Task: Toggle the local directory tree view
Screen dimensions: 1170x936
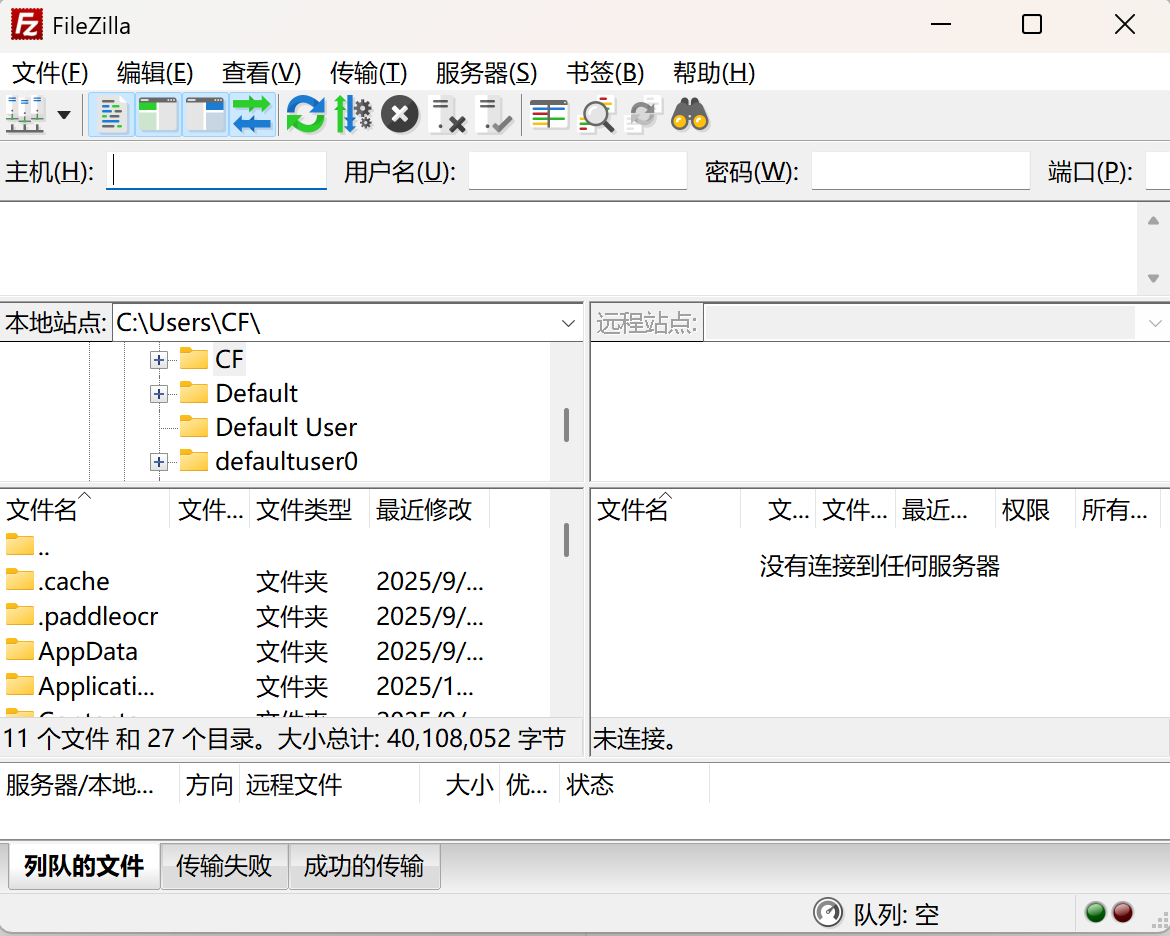Action: coord(158,114)
